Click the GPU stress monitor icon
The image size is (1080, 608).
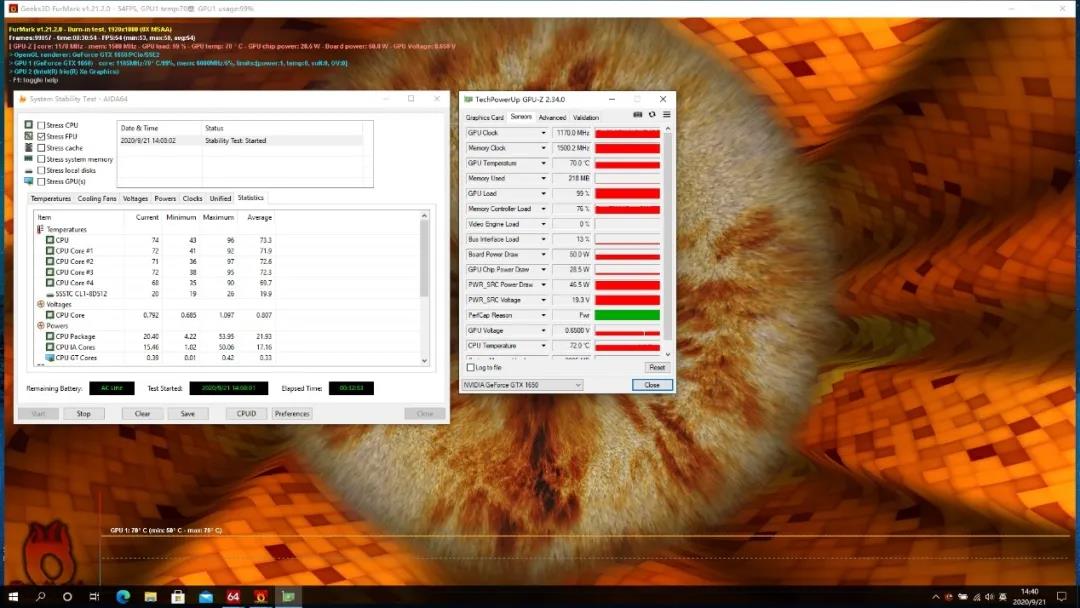point(28,181)
